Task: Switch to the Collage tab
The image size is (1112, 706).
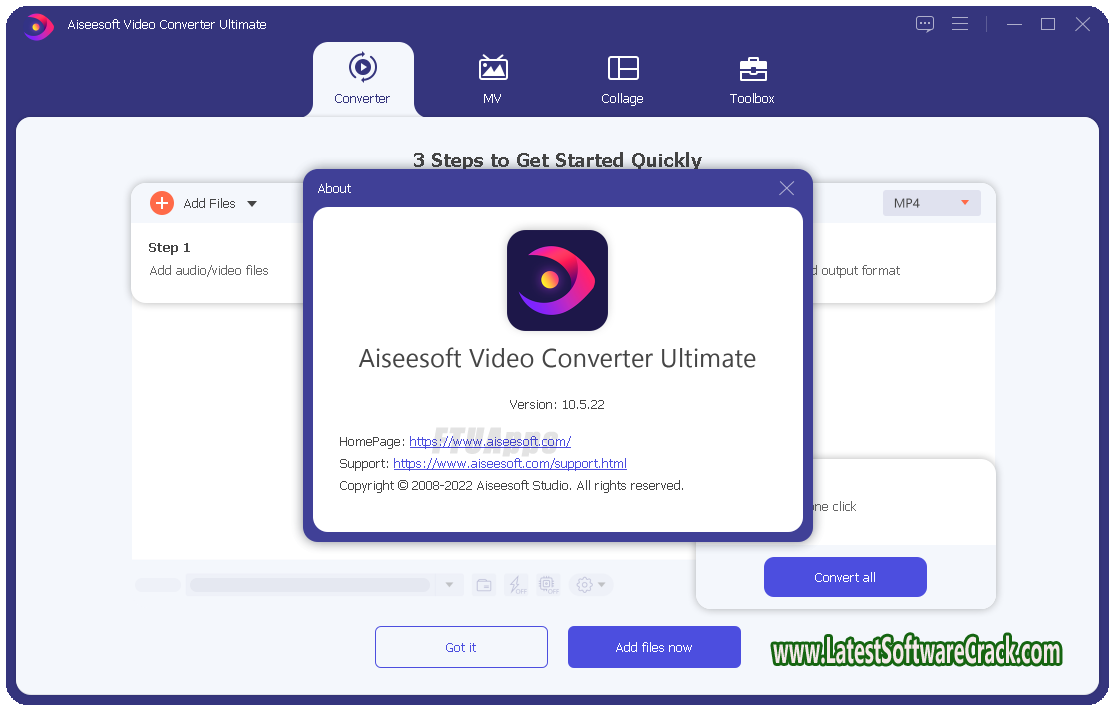Action: 622,80
